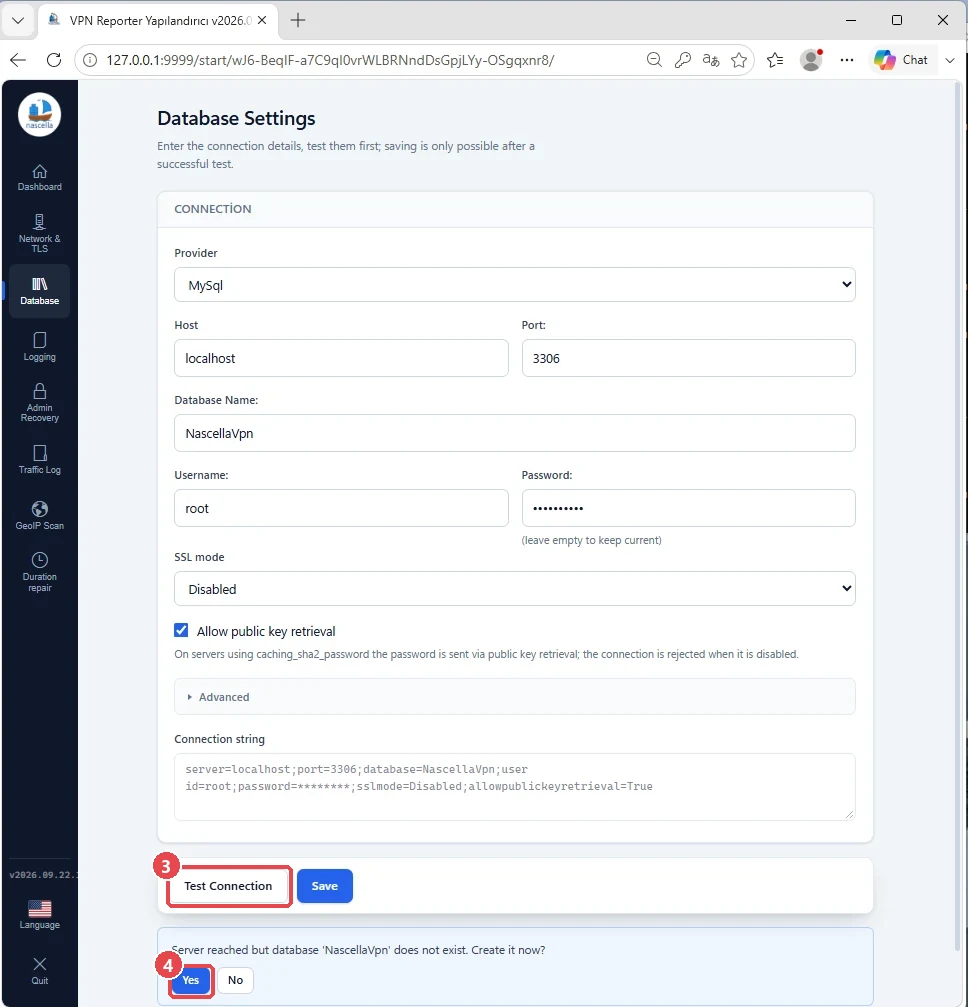This screenshot has height=1007, width=968.
Task: Translate this page icon
Action: tap(710, 60)
